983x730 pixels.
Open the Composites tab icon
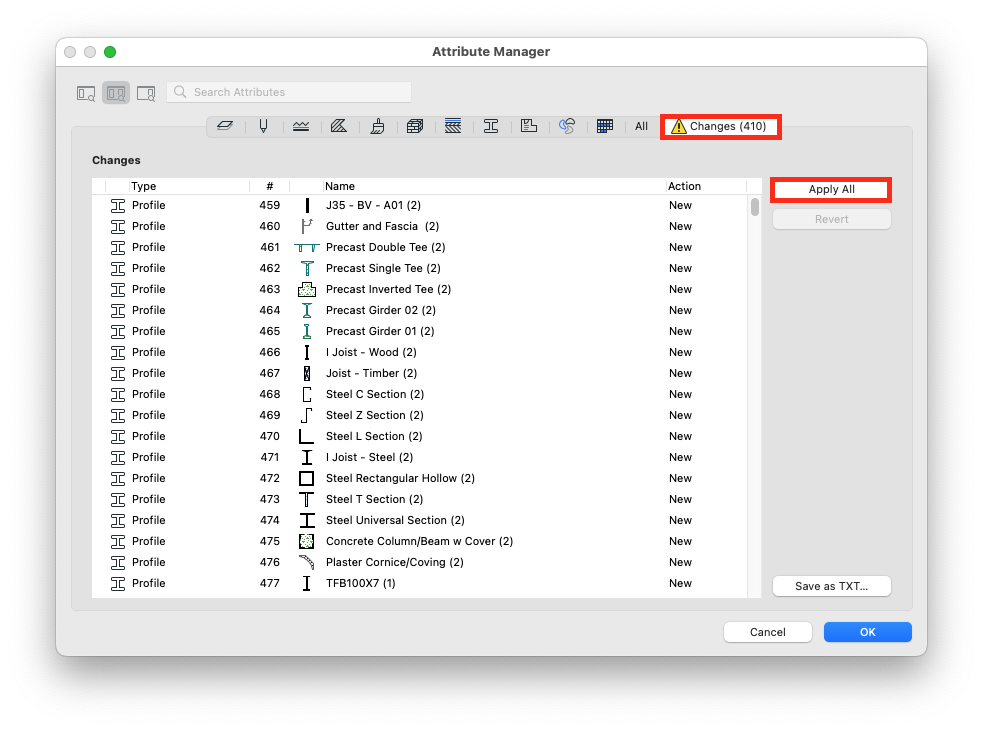(453, 126)
